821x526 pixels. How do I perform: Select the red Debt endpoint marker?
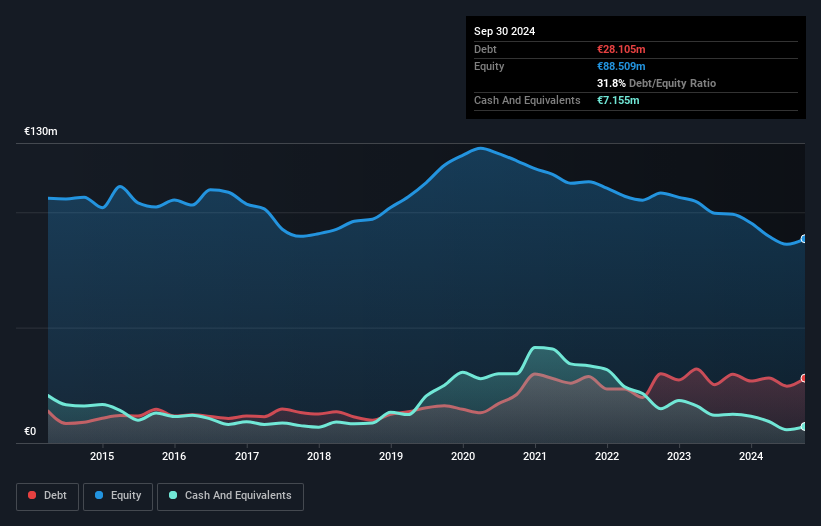804,378
